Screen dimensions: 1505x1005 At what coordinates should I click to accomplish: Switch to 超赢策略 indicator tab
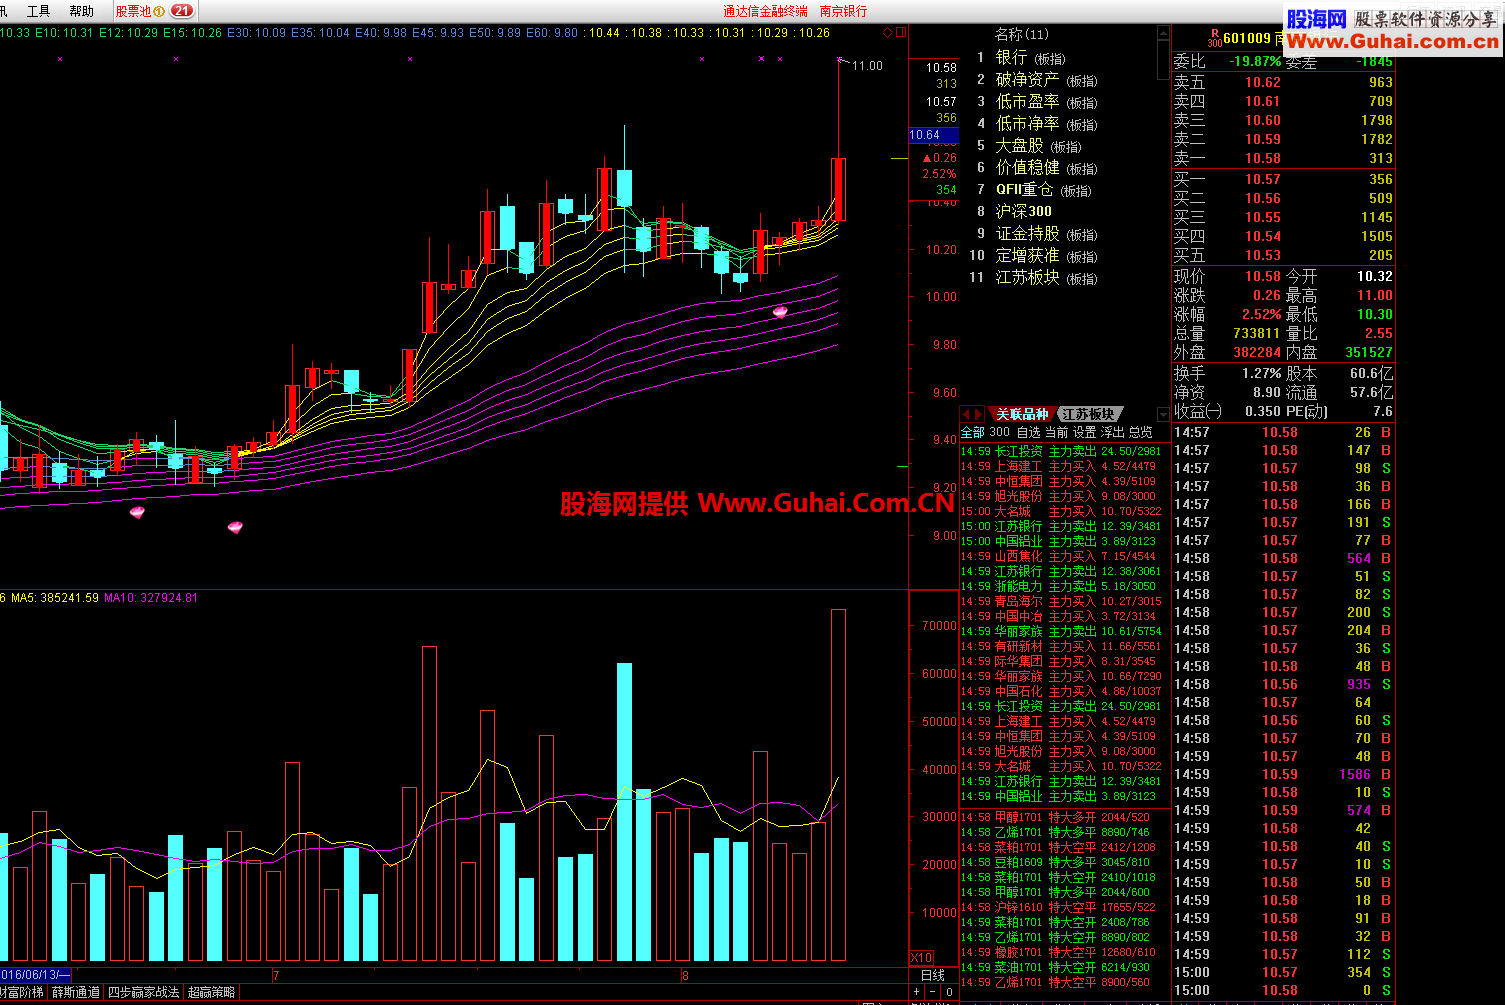point(211,992)
